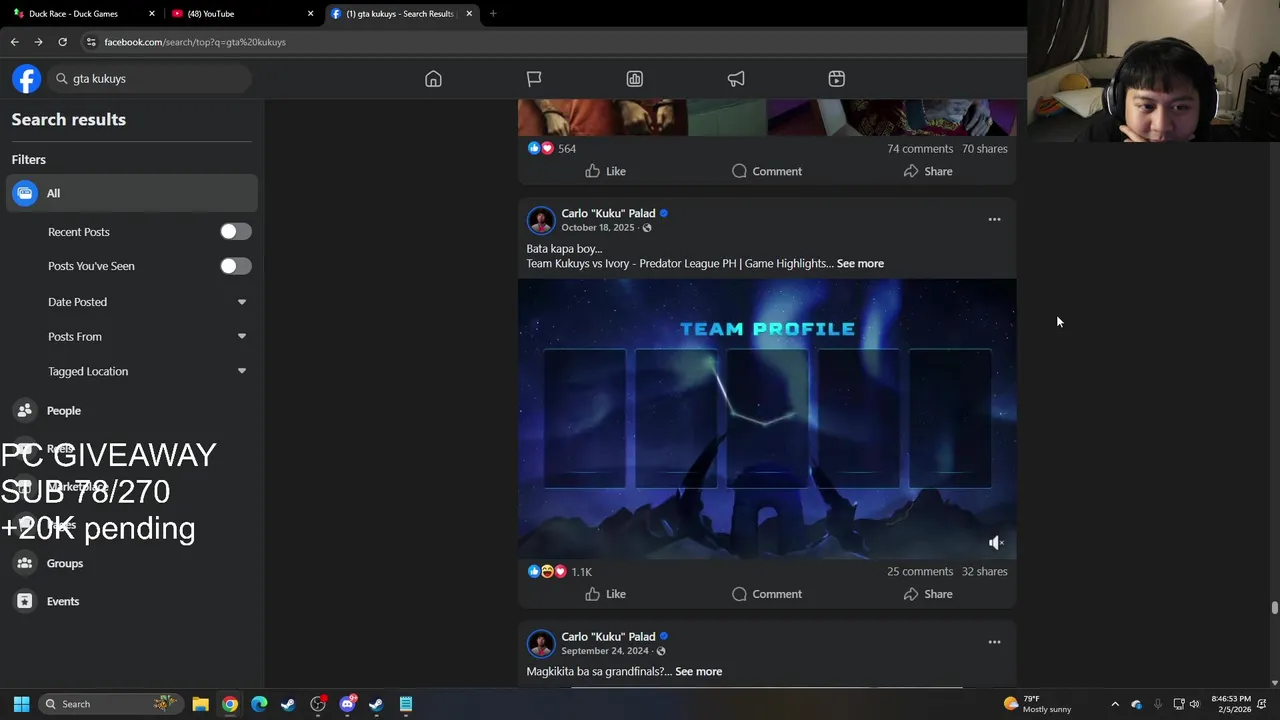Open September 24, 2024 post timestamp

click(x=604, y=651)
